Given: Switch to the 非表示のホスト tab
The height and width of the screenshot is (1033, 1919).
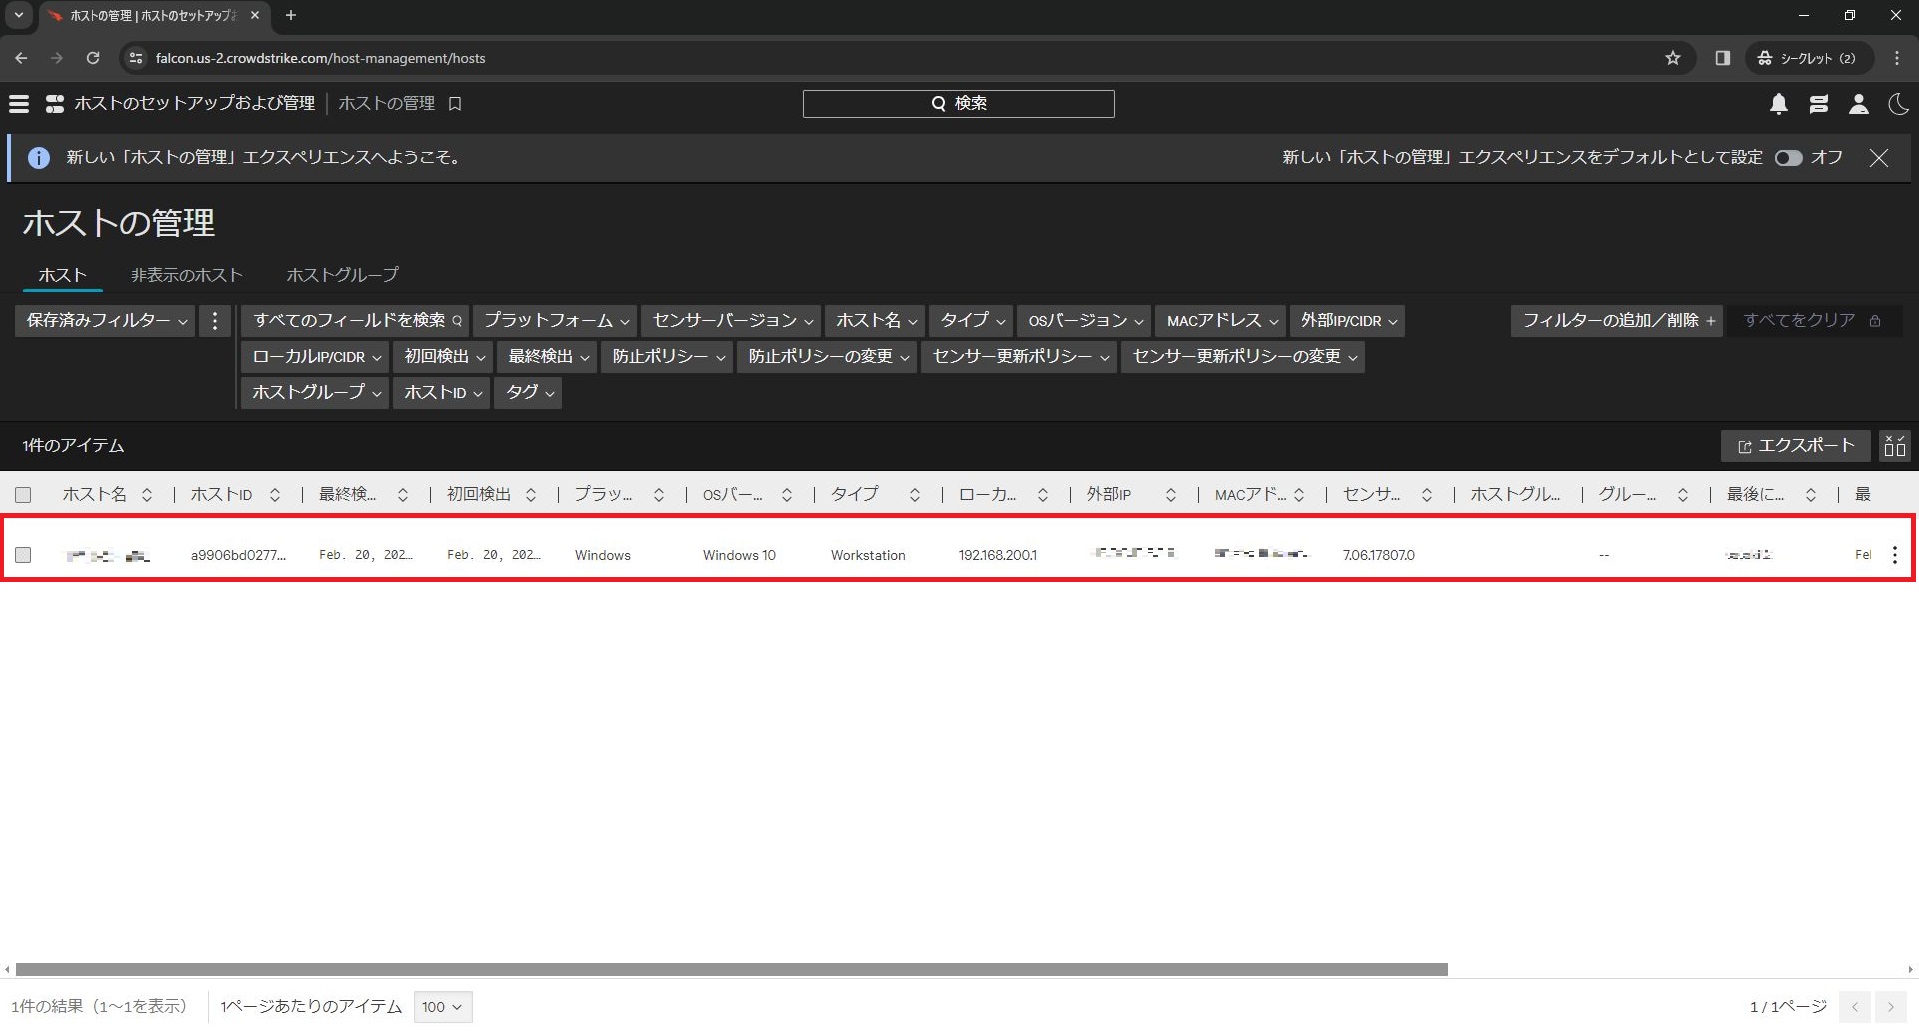Looking at the screenshot, I should click(x=186, y=274).
